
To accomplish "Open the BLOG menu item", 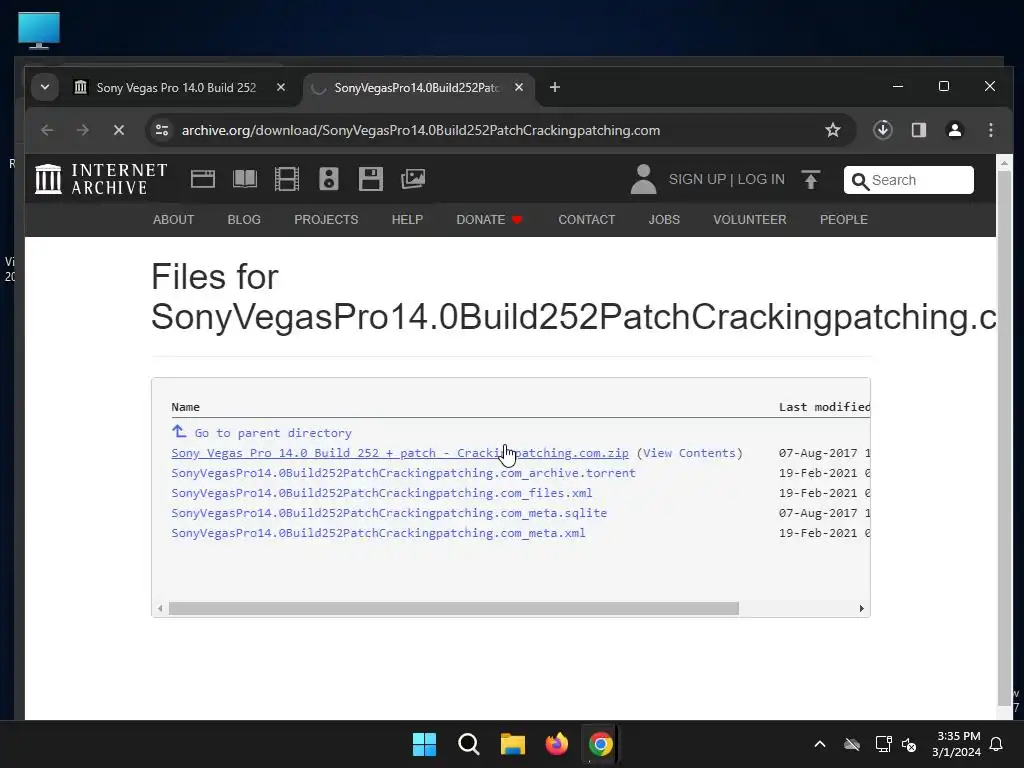I will pyautogui.click(x=244, y=219).
